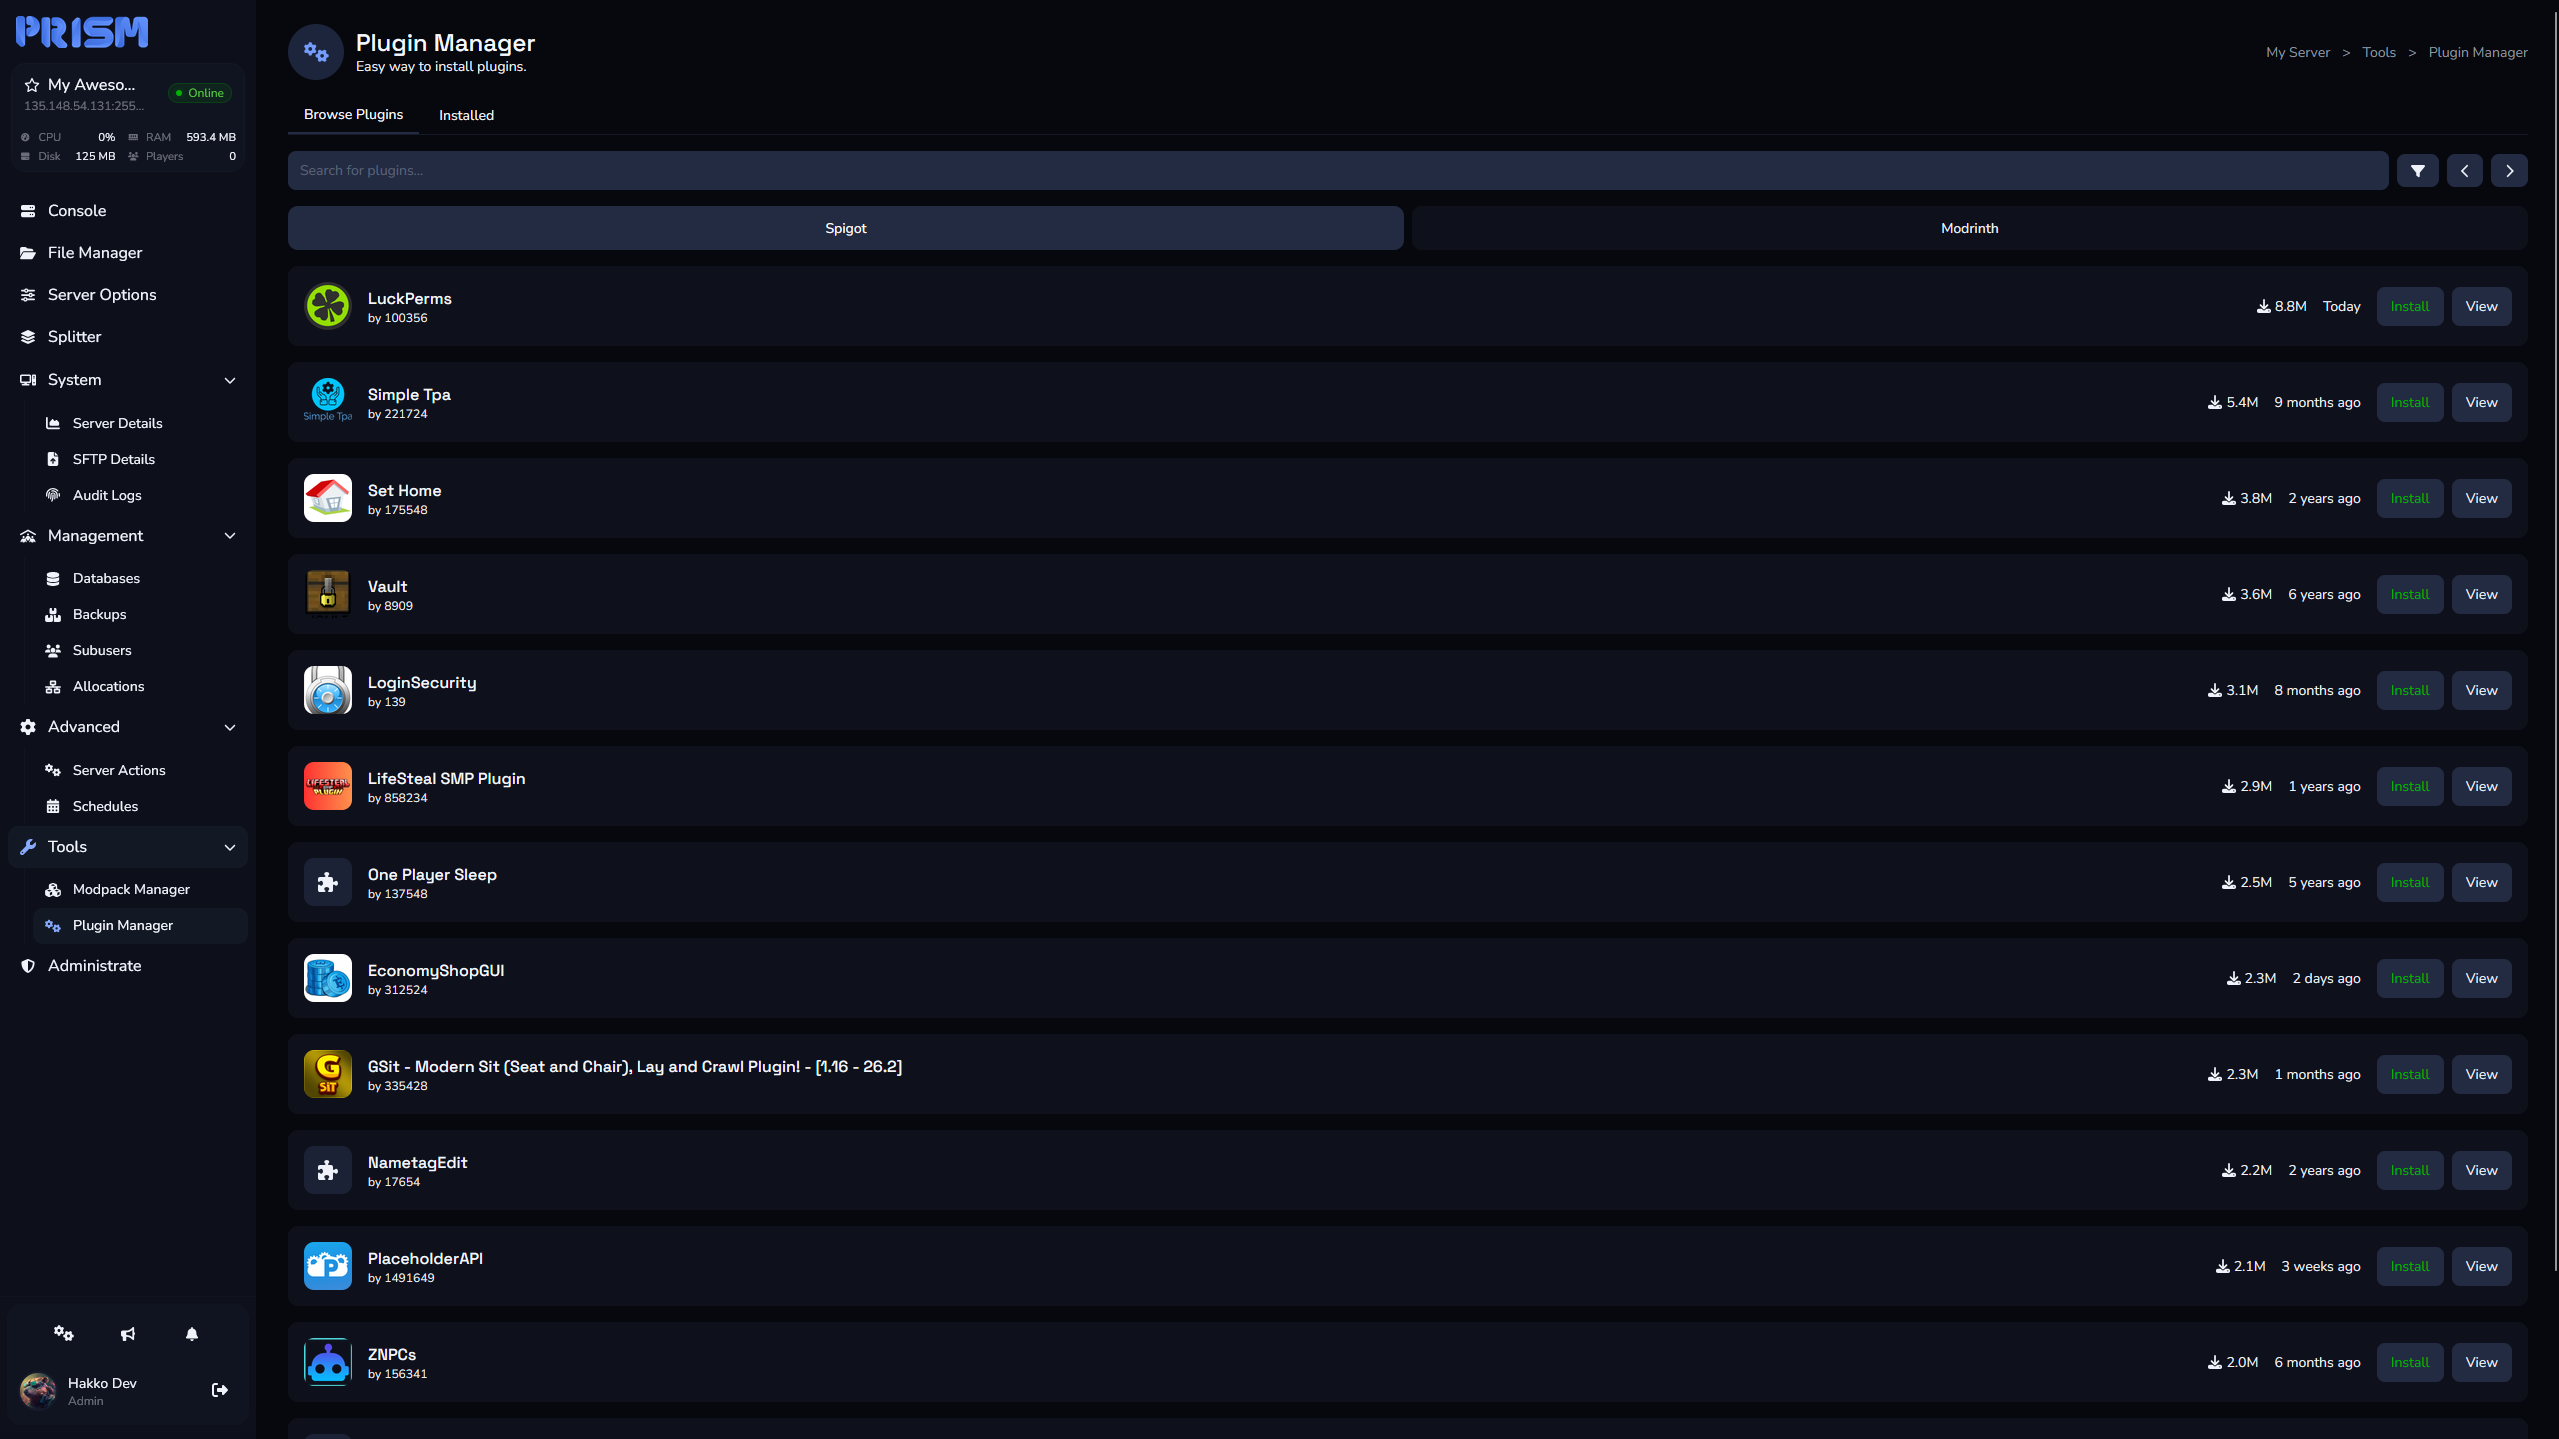Click the ZNPCs robot icon
Image resolution: width=2559 pixels, height=1439 pixels.
(328, 1362)
